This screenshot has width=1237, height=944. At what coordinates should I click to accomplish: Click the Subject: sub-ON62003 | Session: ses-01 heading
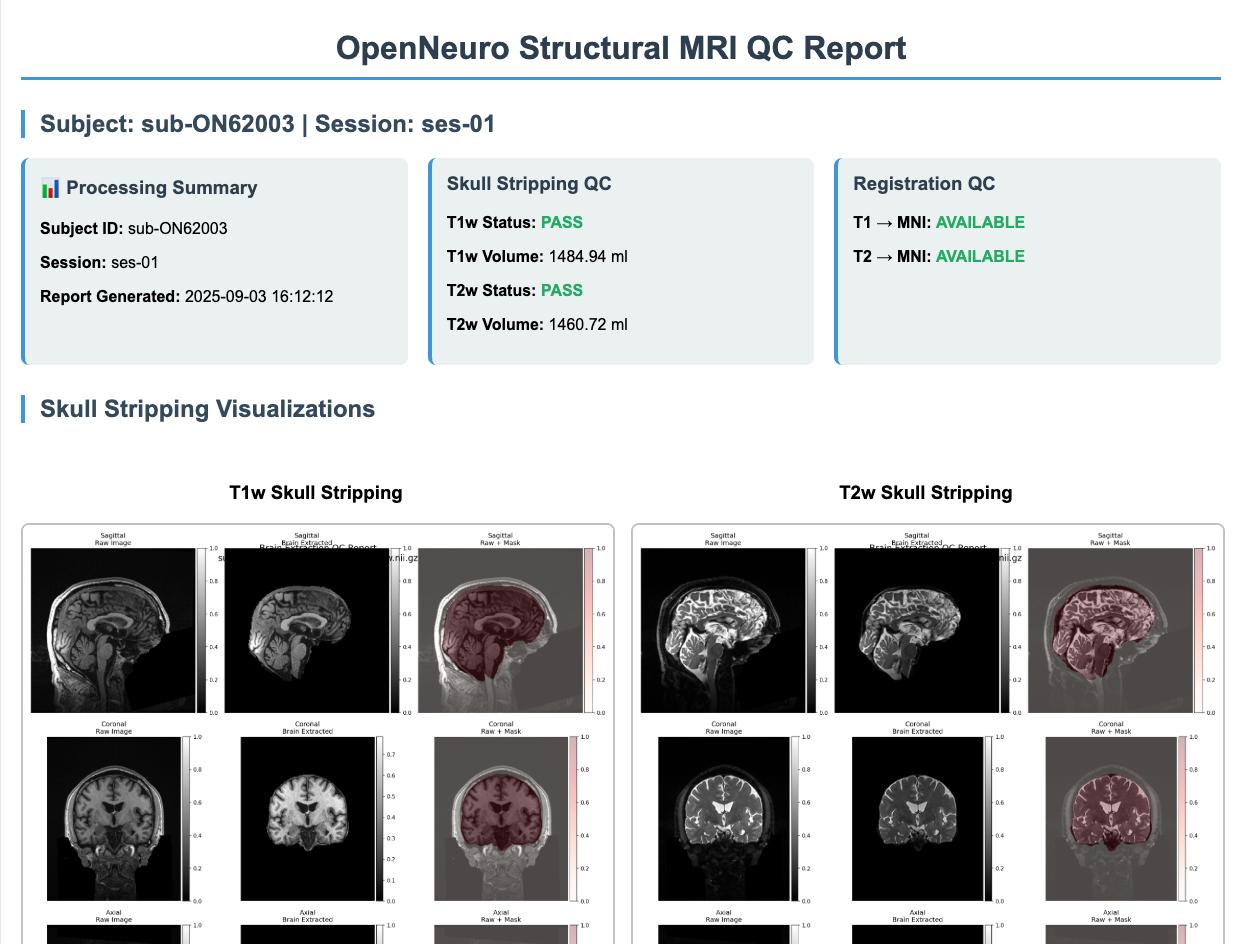coord(267,124)
